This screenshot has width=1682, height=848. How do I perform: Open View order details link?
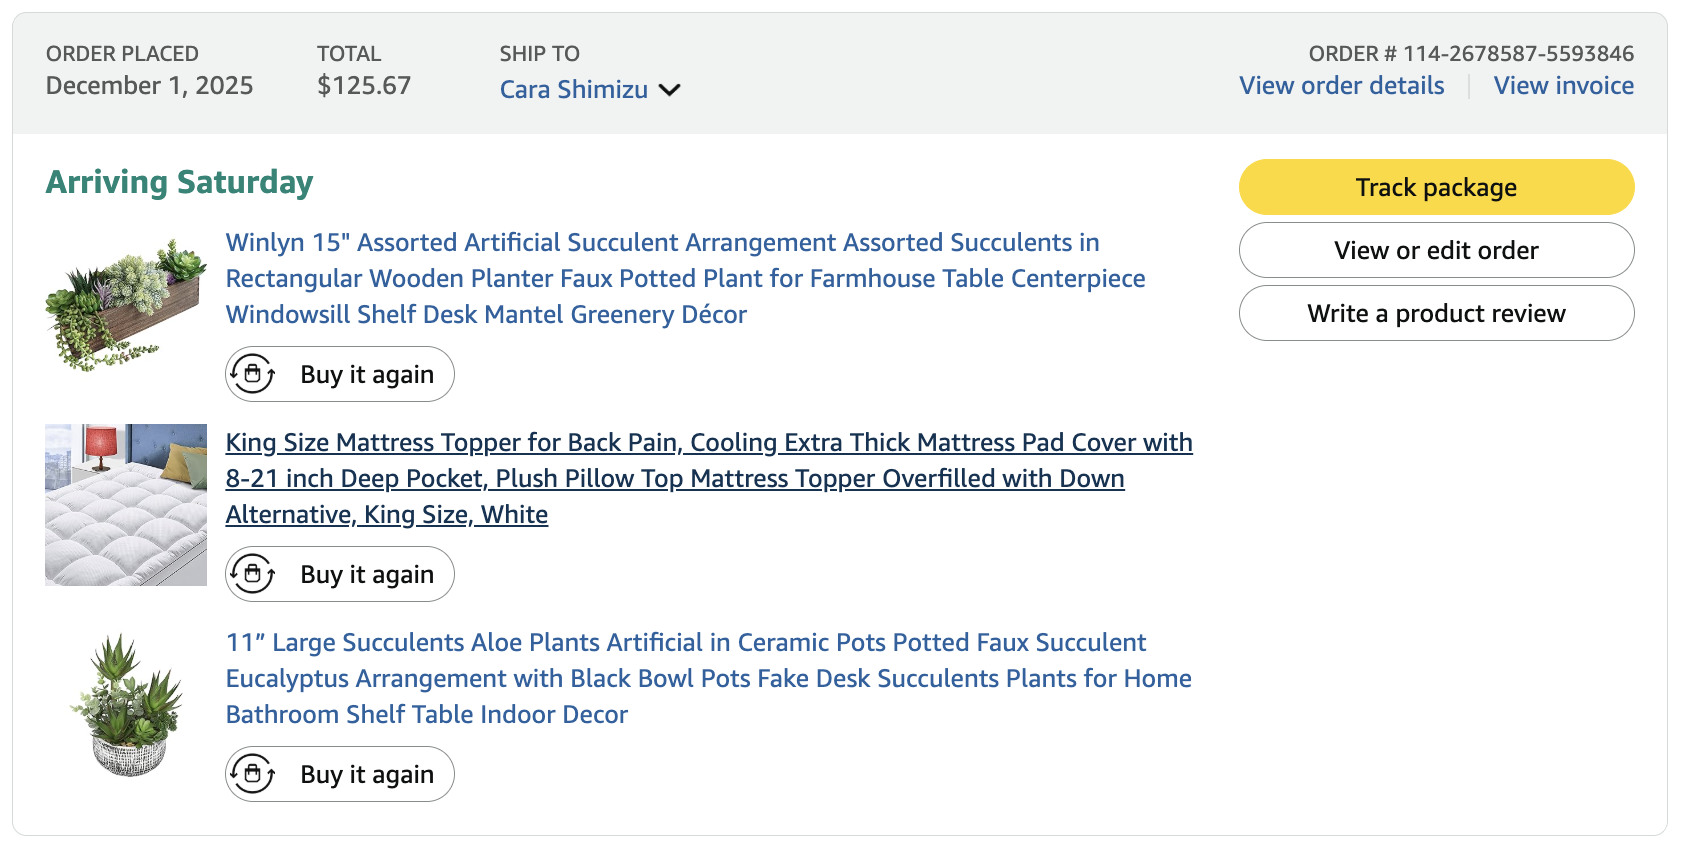[x=1341, y=86]
